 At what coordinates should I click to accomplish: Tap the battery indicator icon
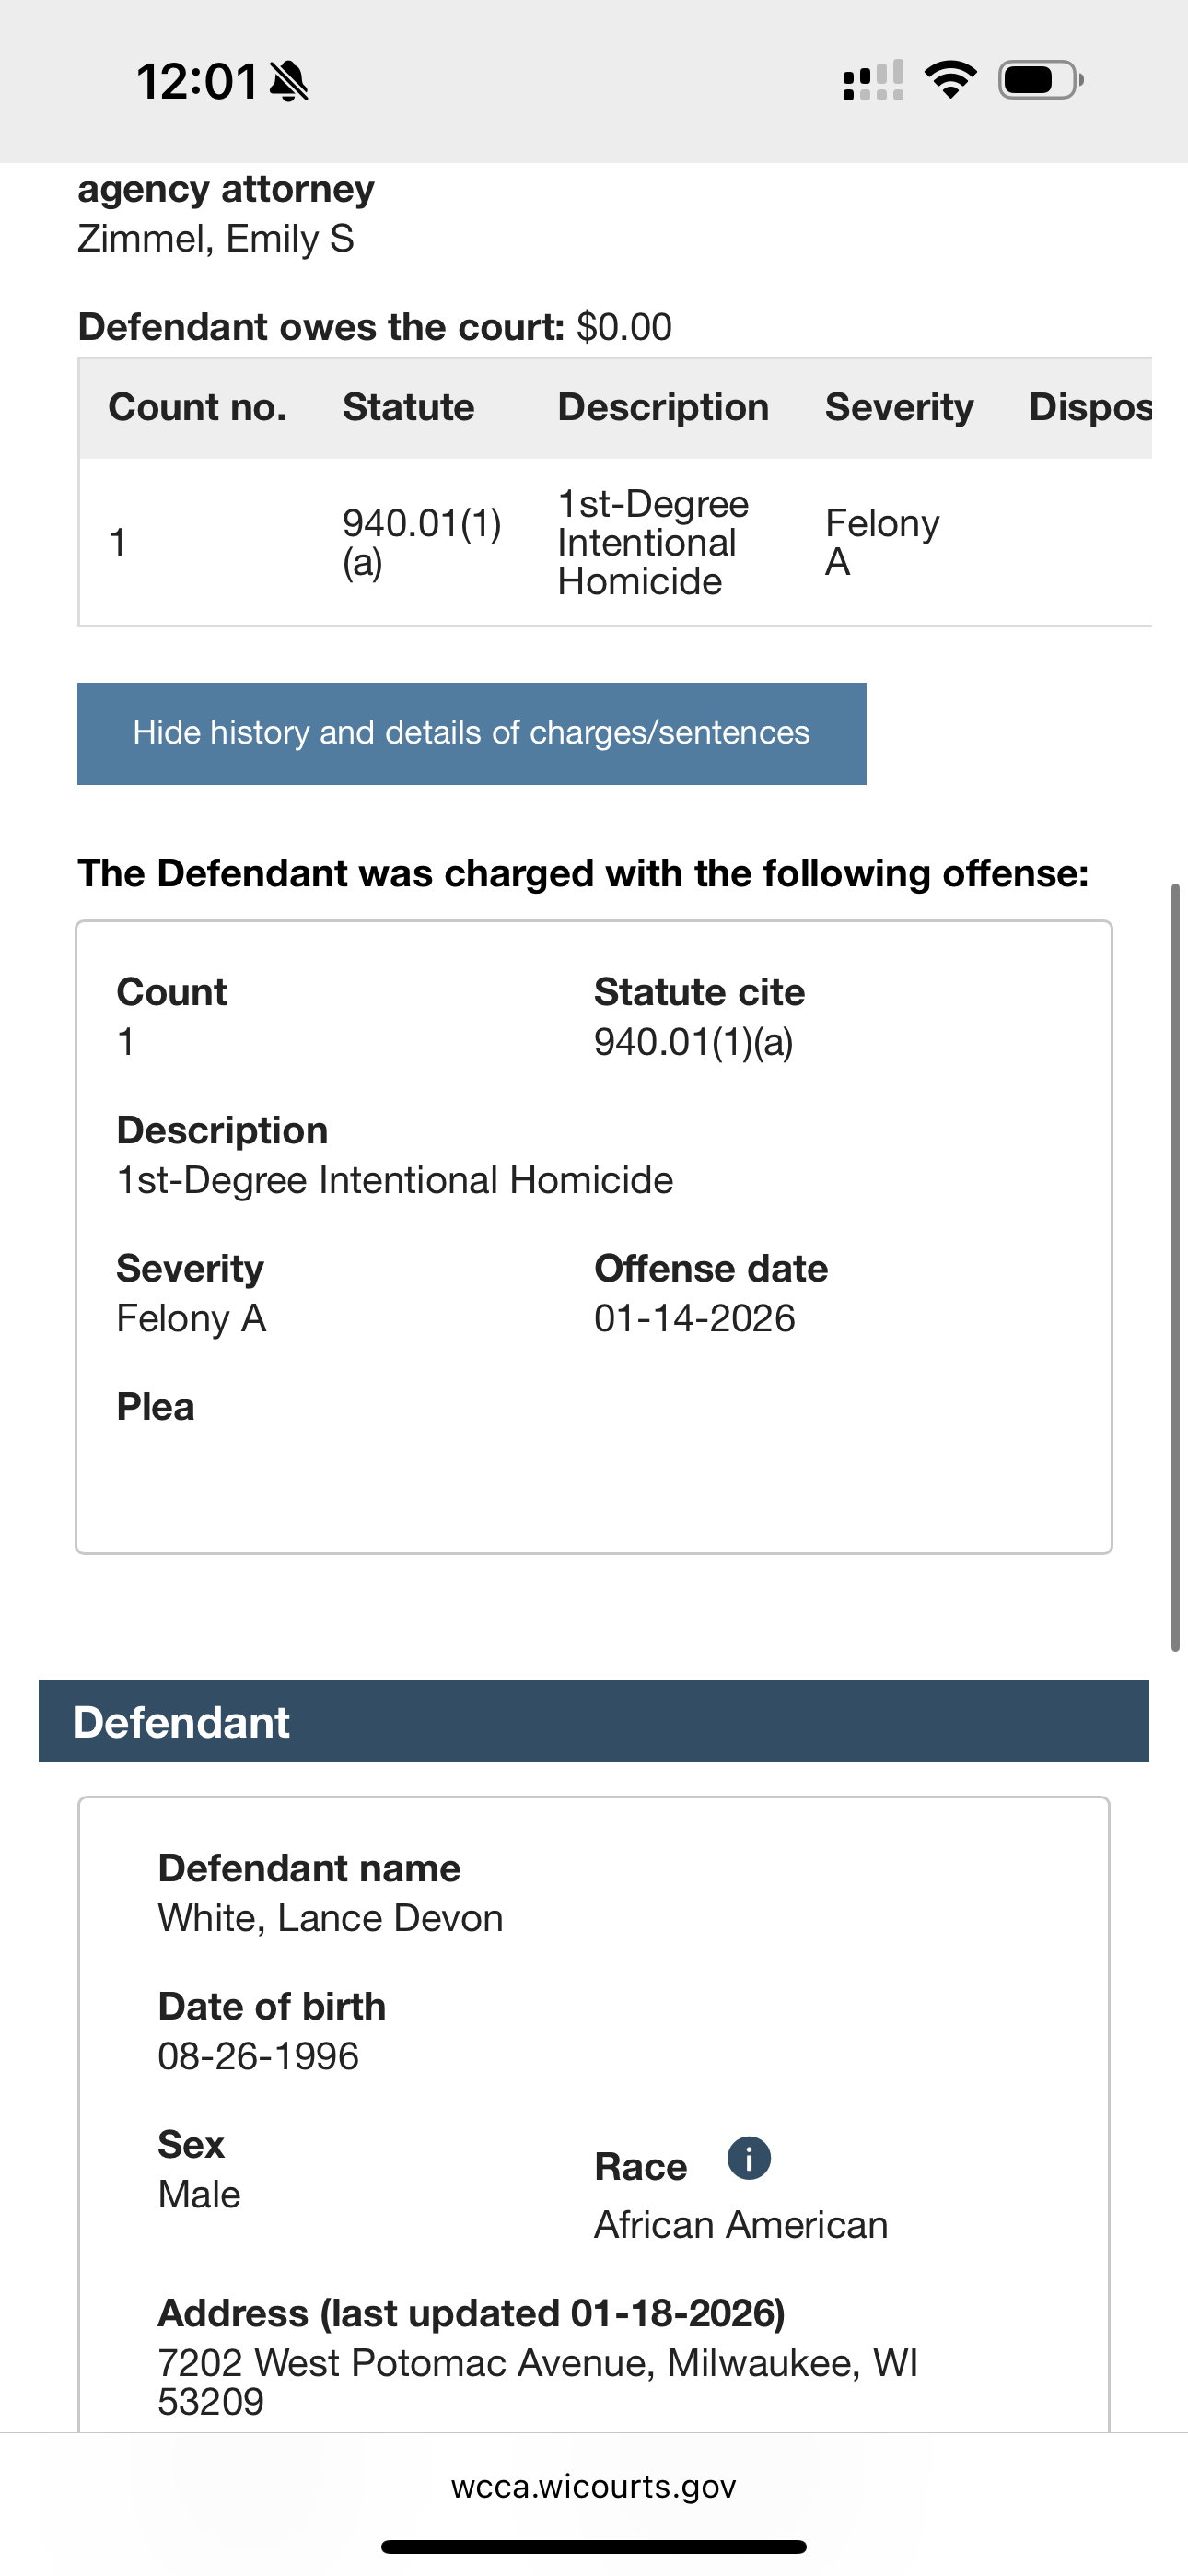[x=1040, y=80]
